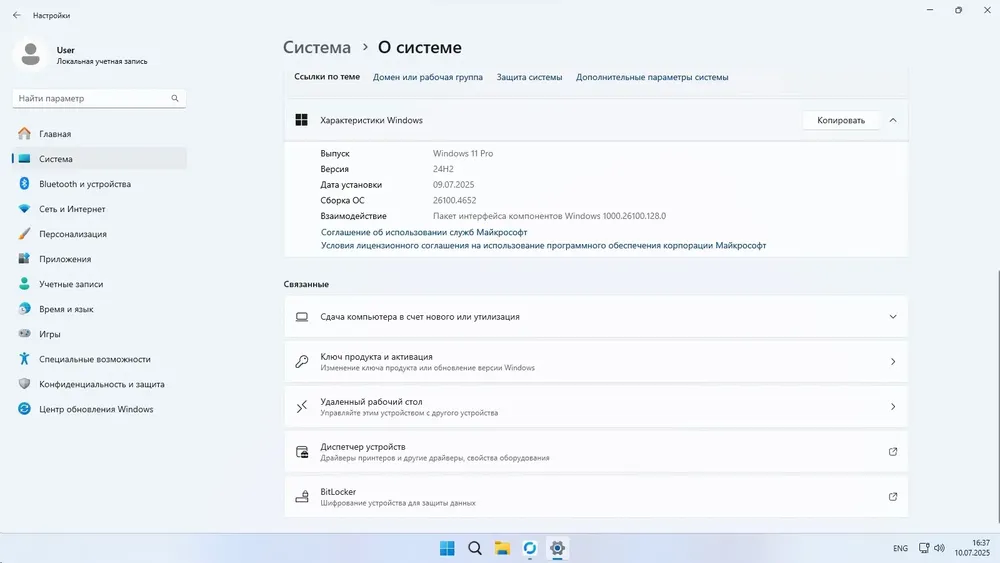Click the BitLocker lock-drive icon
The height and width of the screenshot is (563, 1000).
tap(302, 497)
